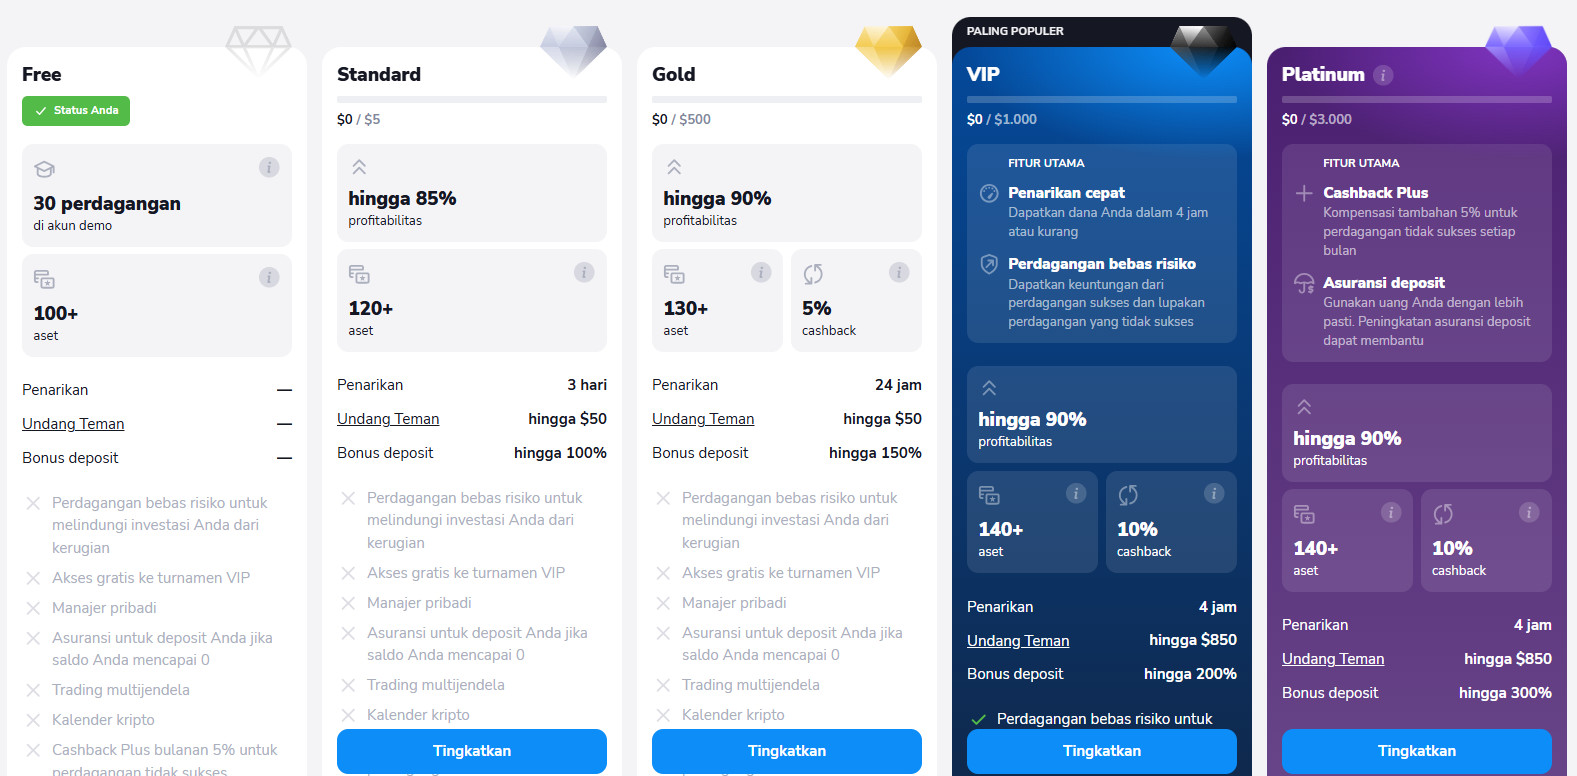Screen dimensions: 1577x776
Task: Click the VIP risk-free trading checkmark
Action: (x=979, y=719)
